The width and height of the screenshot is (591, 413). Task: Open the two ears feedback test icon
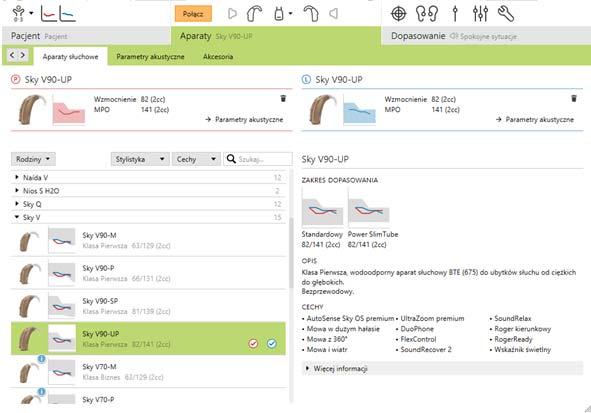427,14
